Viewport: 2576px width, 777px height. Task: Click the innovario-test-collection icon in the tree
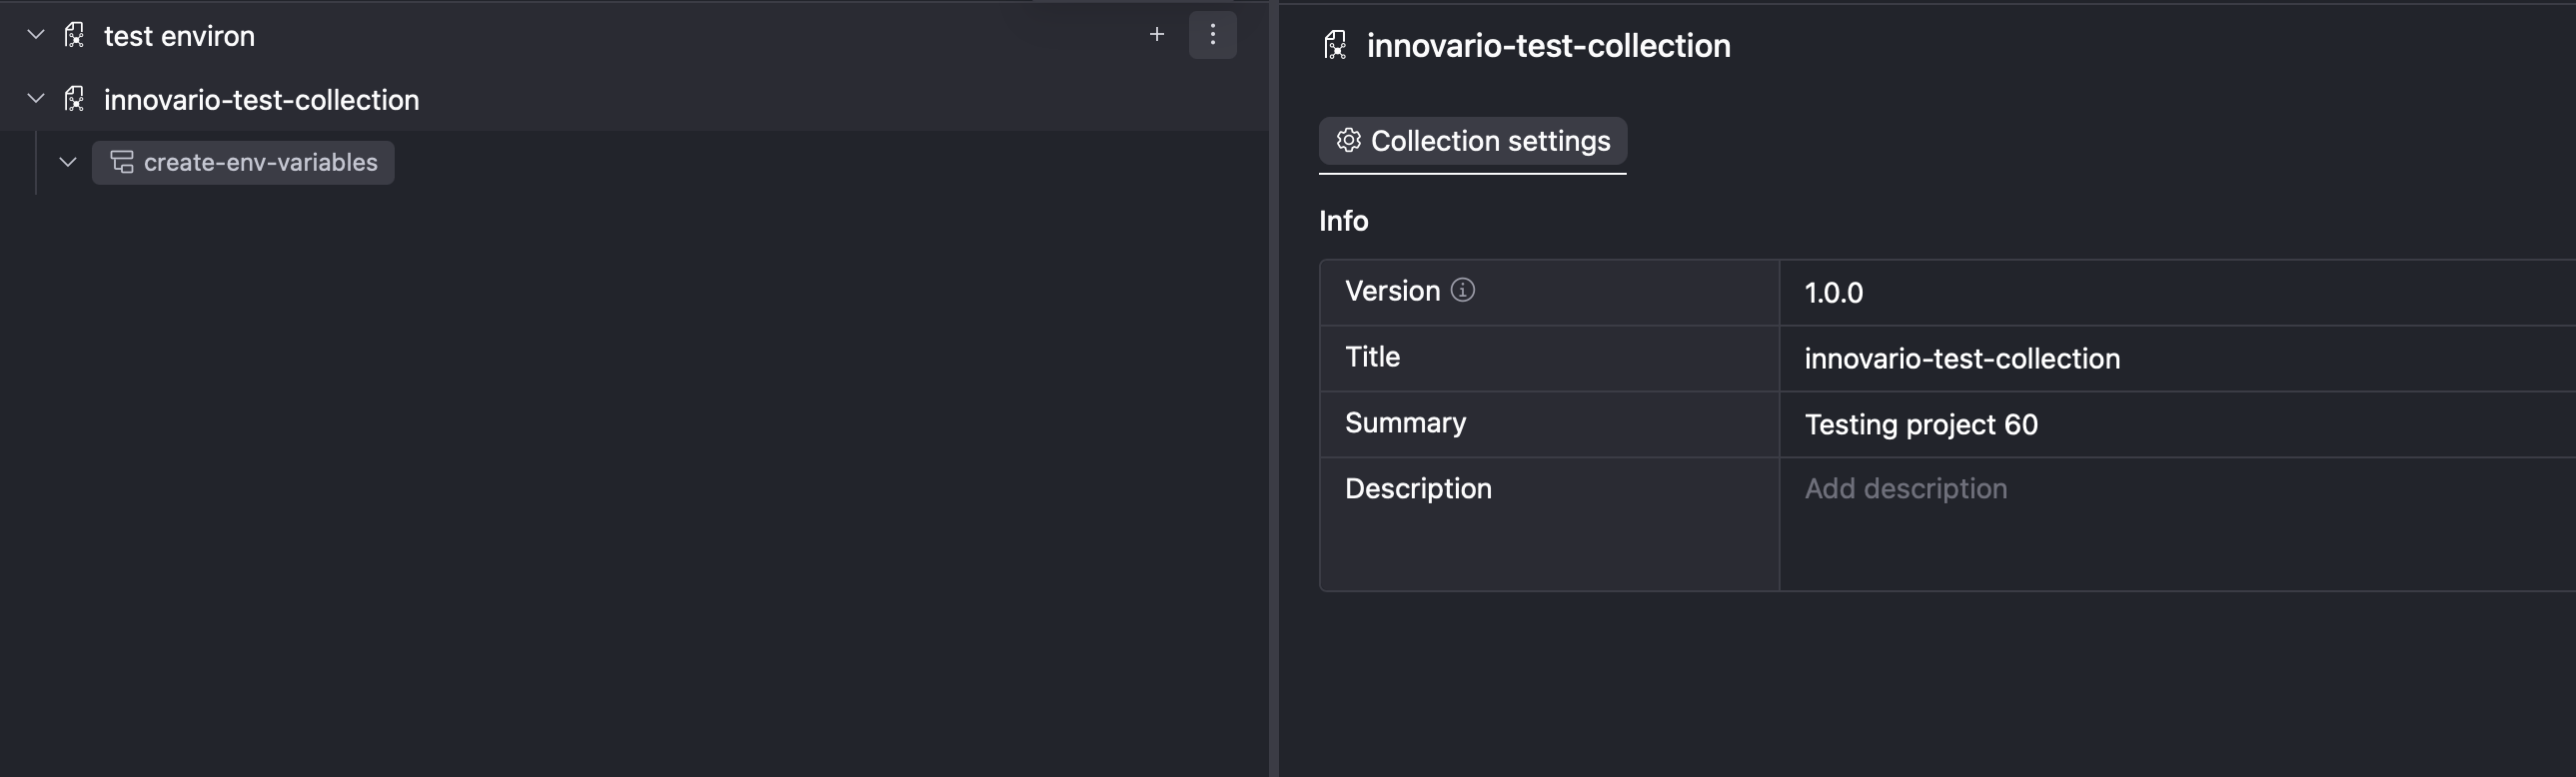(x=74, y=99)
